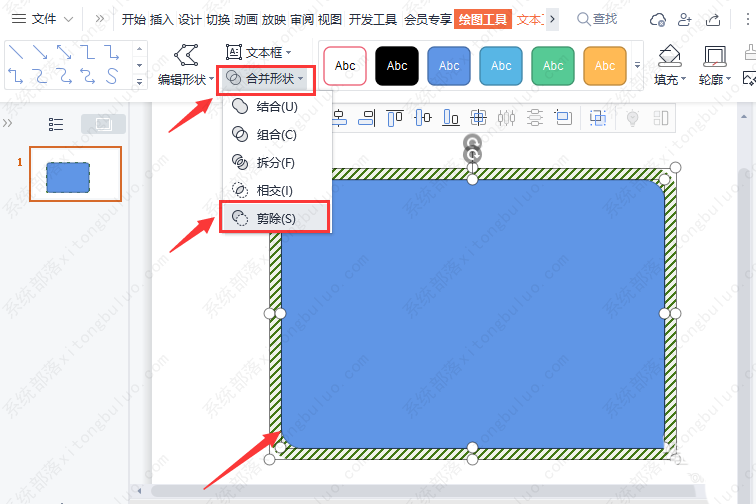Switch to slide thumbnail view icon
Viewport: 756px width, 504px height.
pyautogui.click(x=103, y=124)
